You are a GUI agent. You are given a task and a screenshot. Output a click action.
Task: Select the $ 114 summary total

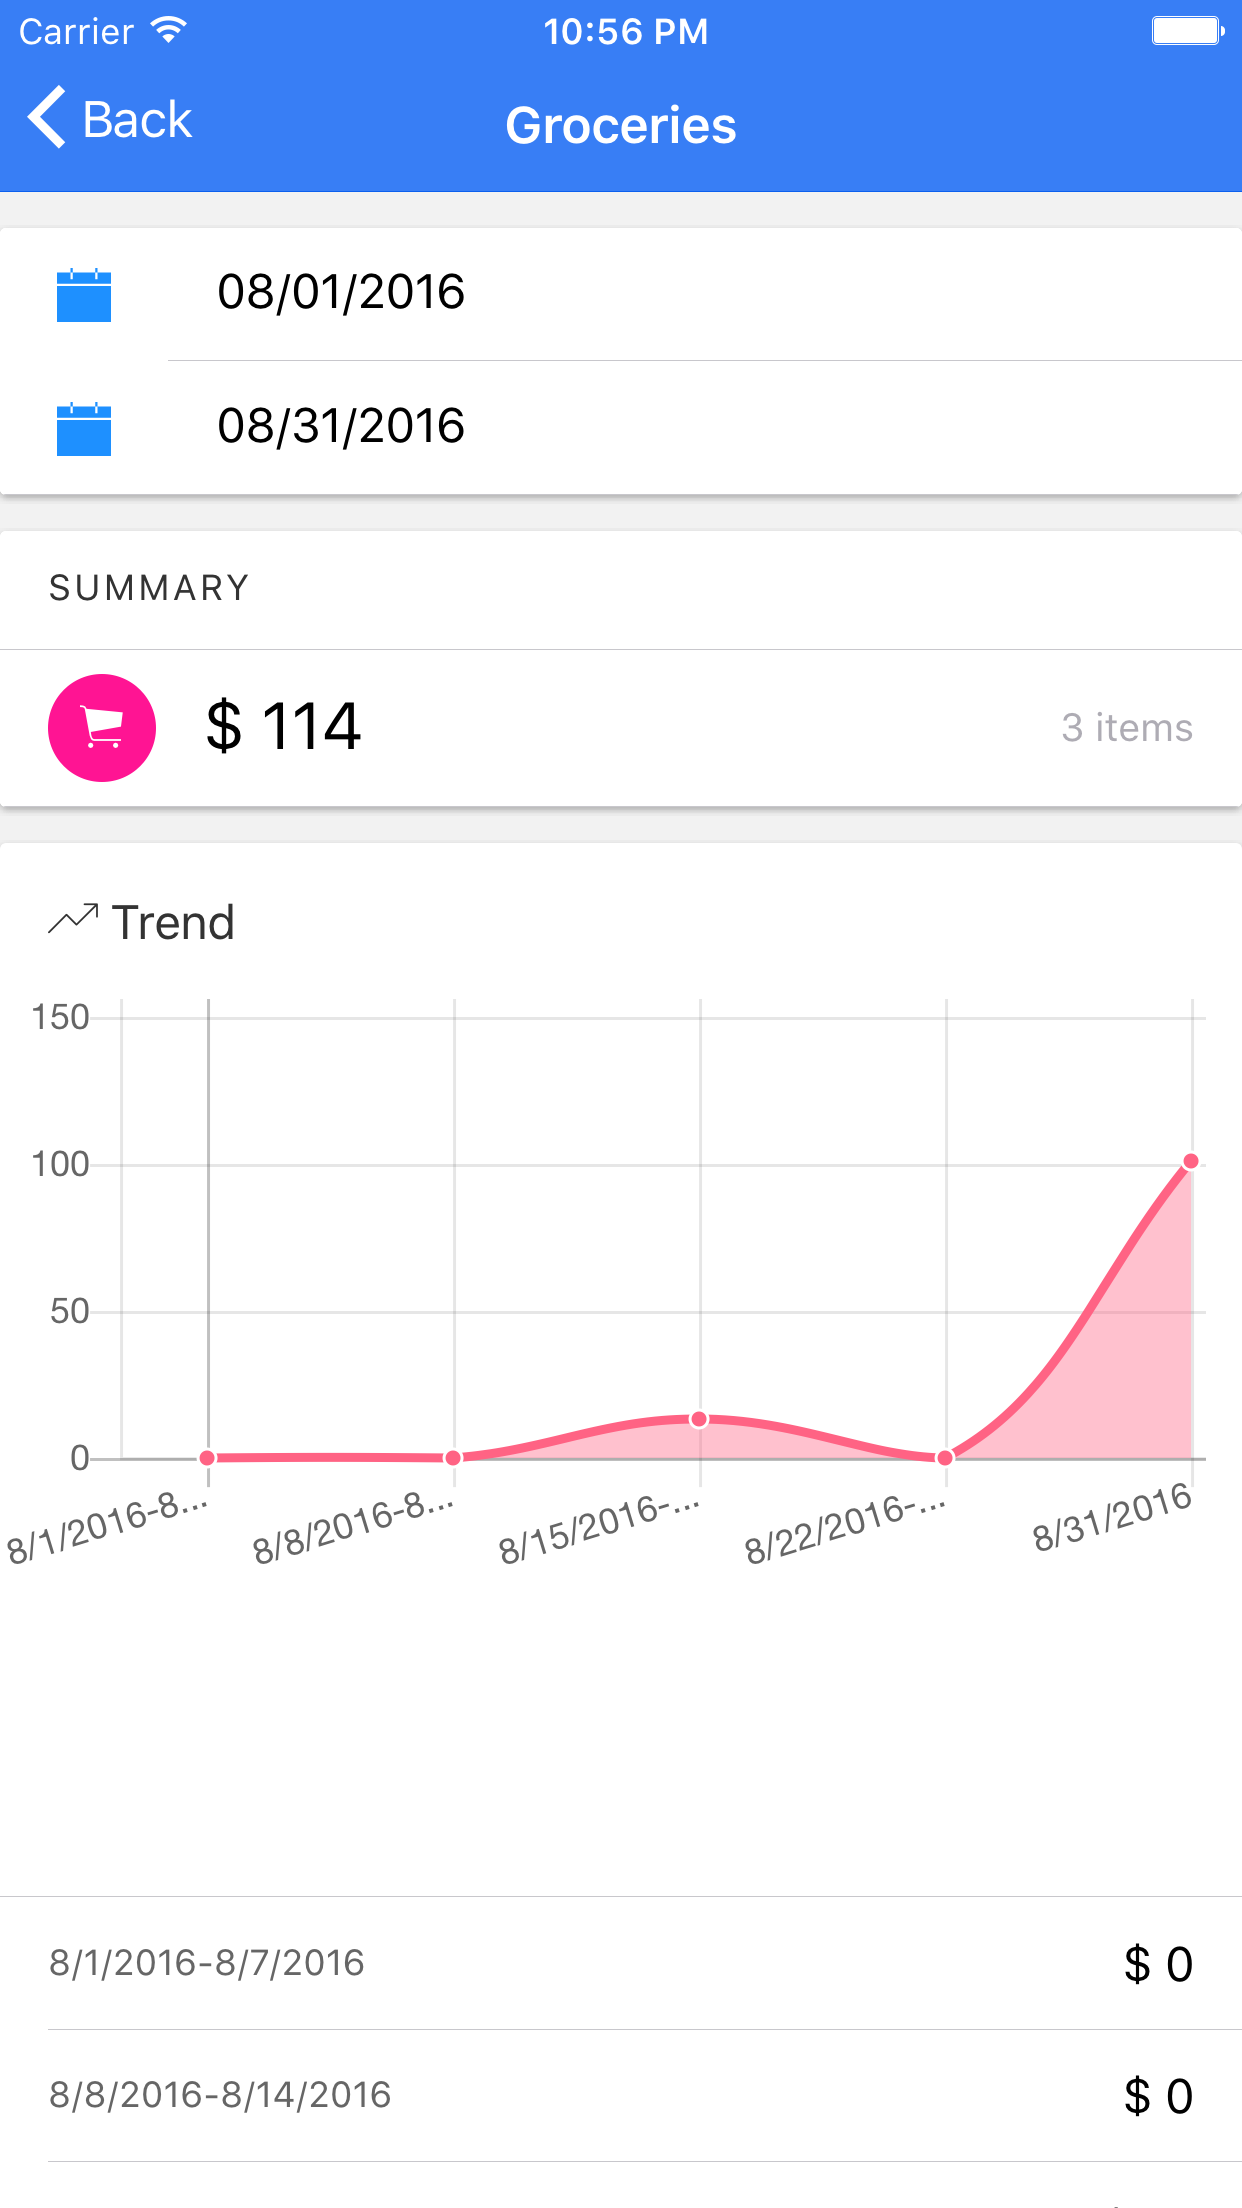click(x=283, y=726)
